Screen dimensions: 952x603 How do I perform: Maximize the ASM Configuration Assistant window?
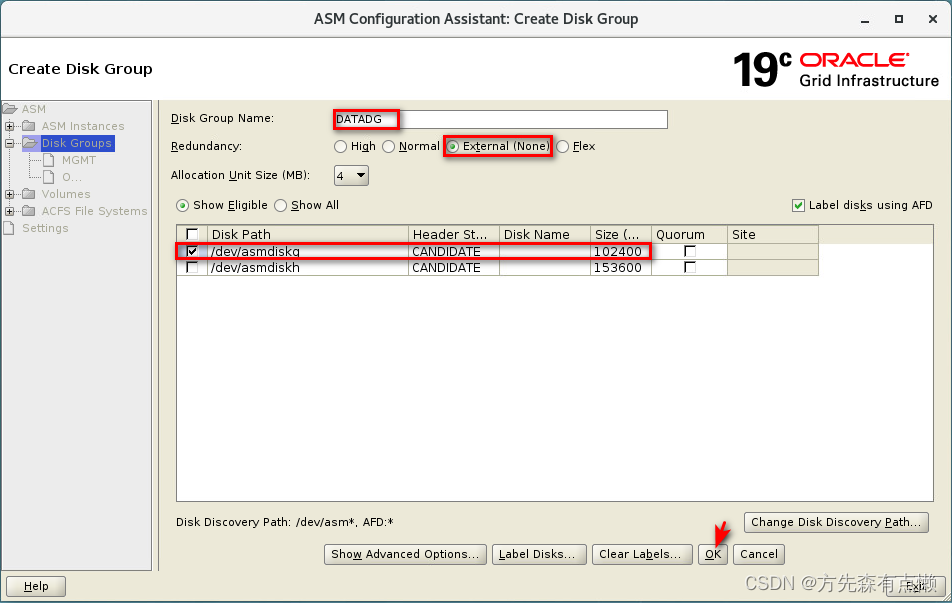click(x=899, y=19)
